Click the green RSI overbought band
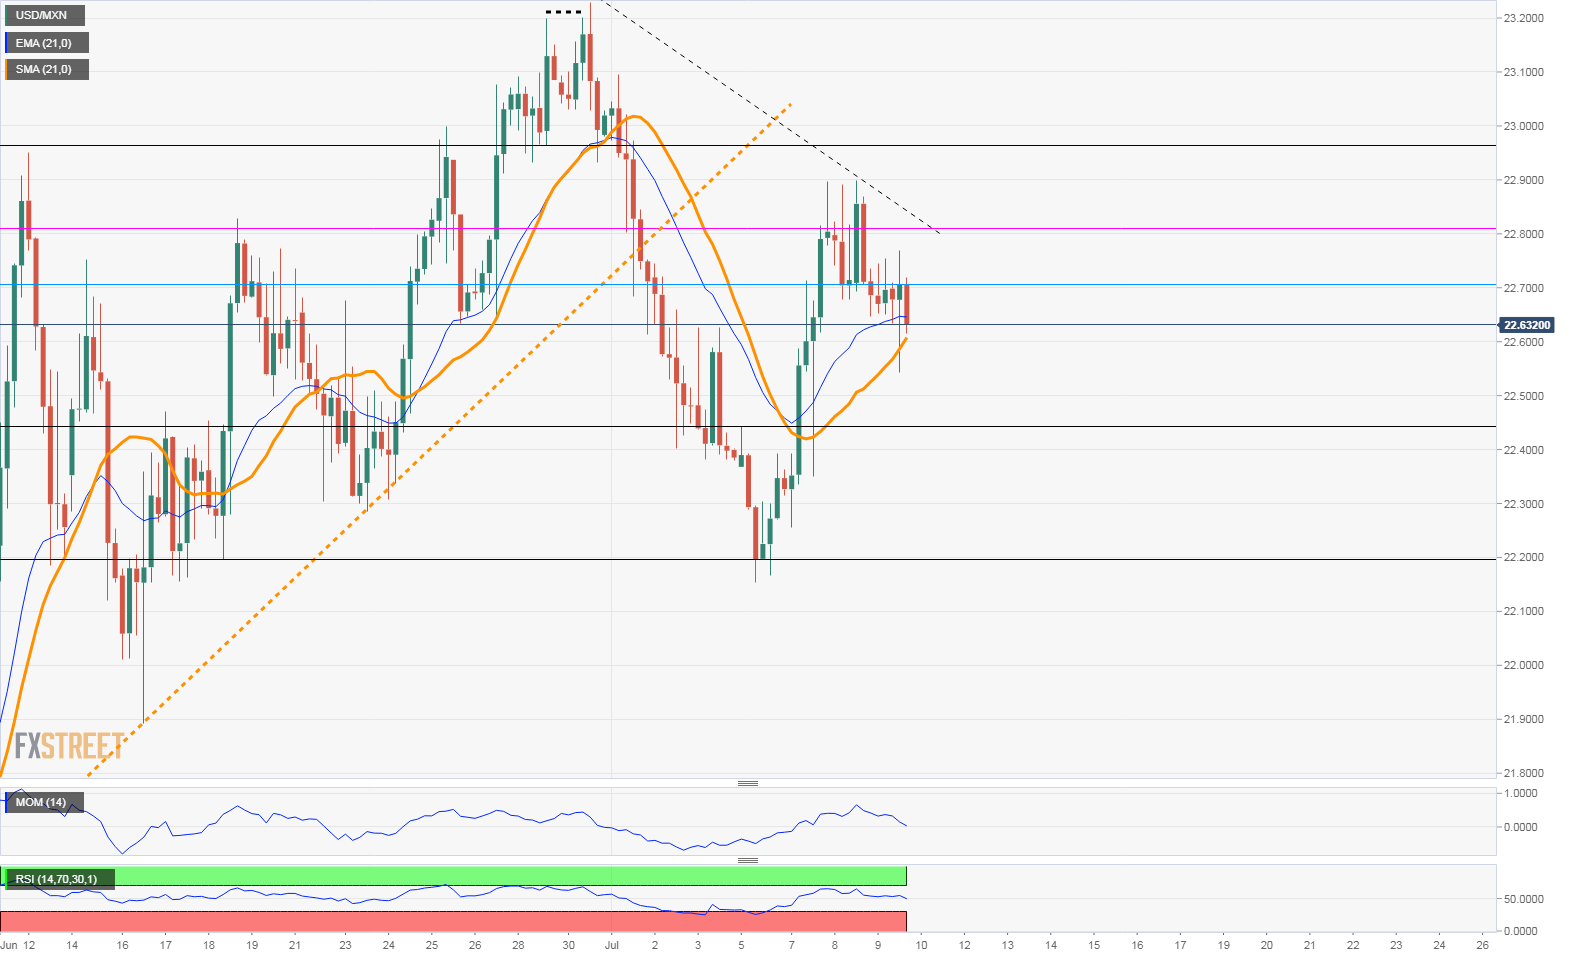Screen dimensions: 1573x958 pyautogui.click(x=453, y=876)
